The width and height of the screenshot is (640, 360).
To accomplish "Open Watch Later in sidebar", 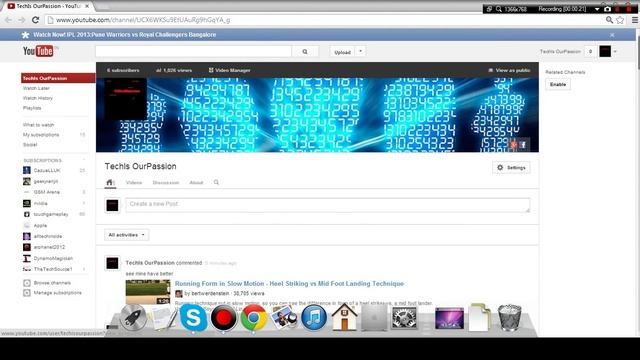I will tap(36, 88).
